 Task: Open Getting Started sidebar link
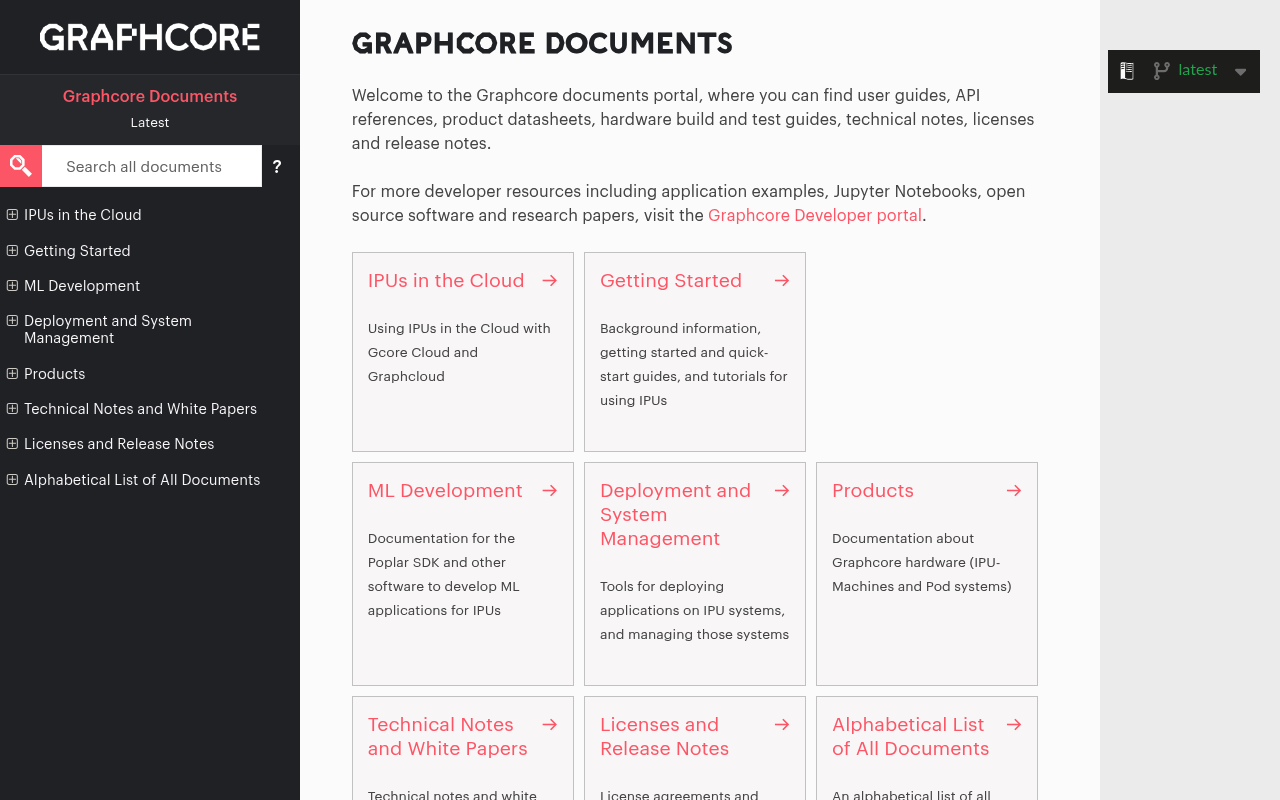(77, 251)
